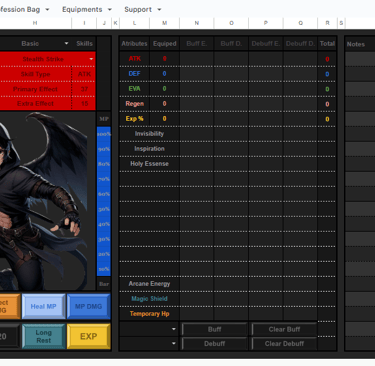The height and width of the screenshot is (366, 375).
Task: Select column M header
Action: click(x=164, y=23)
